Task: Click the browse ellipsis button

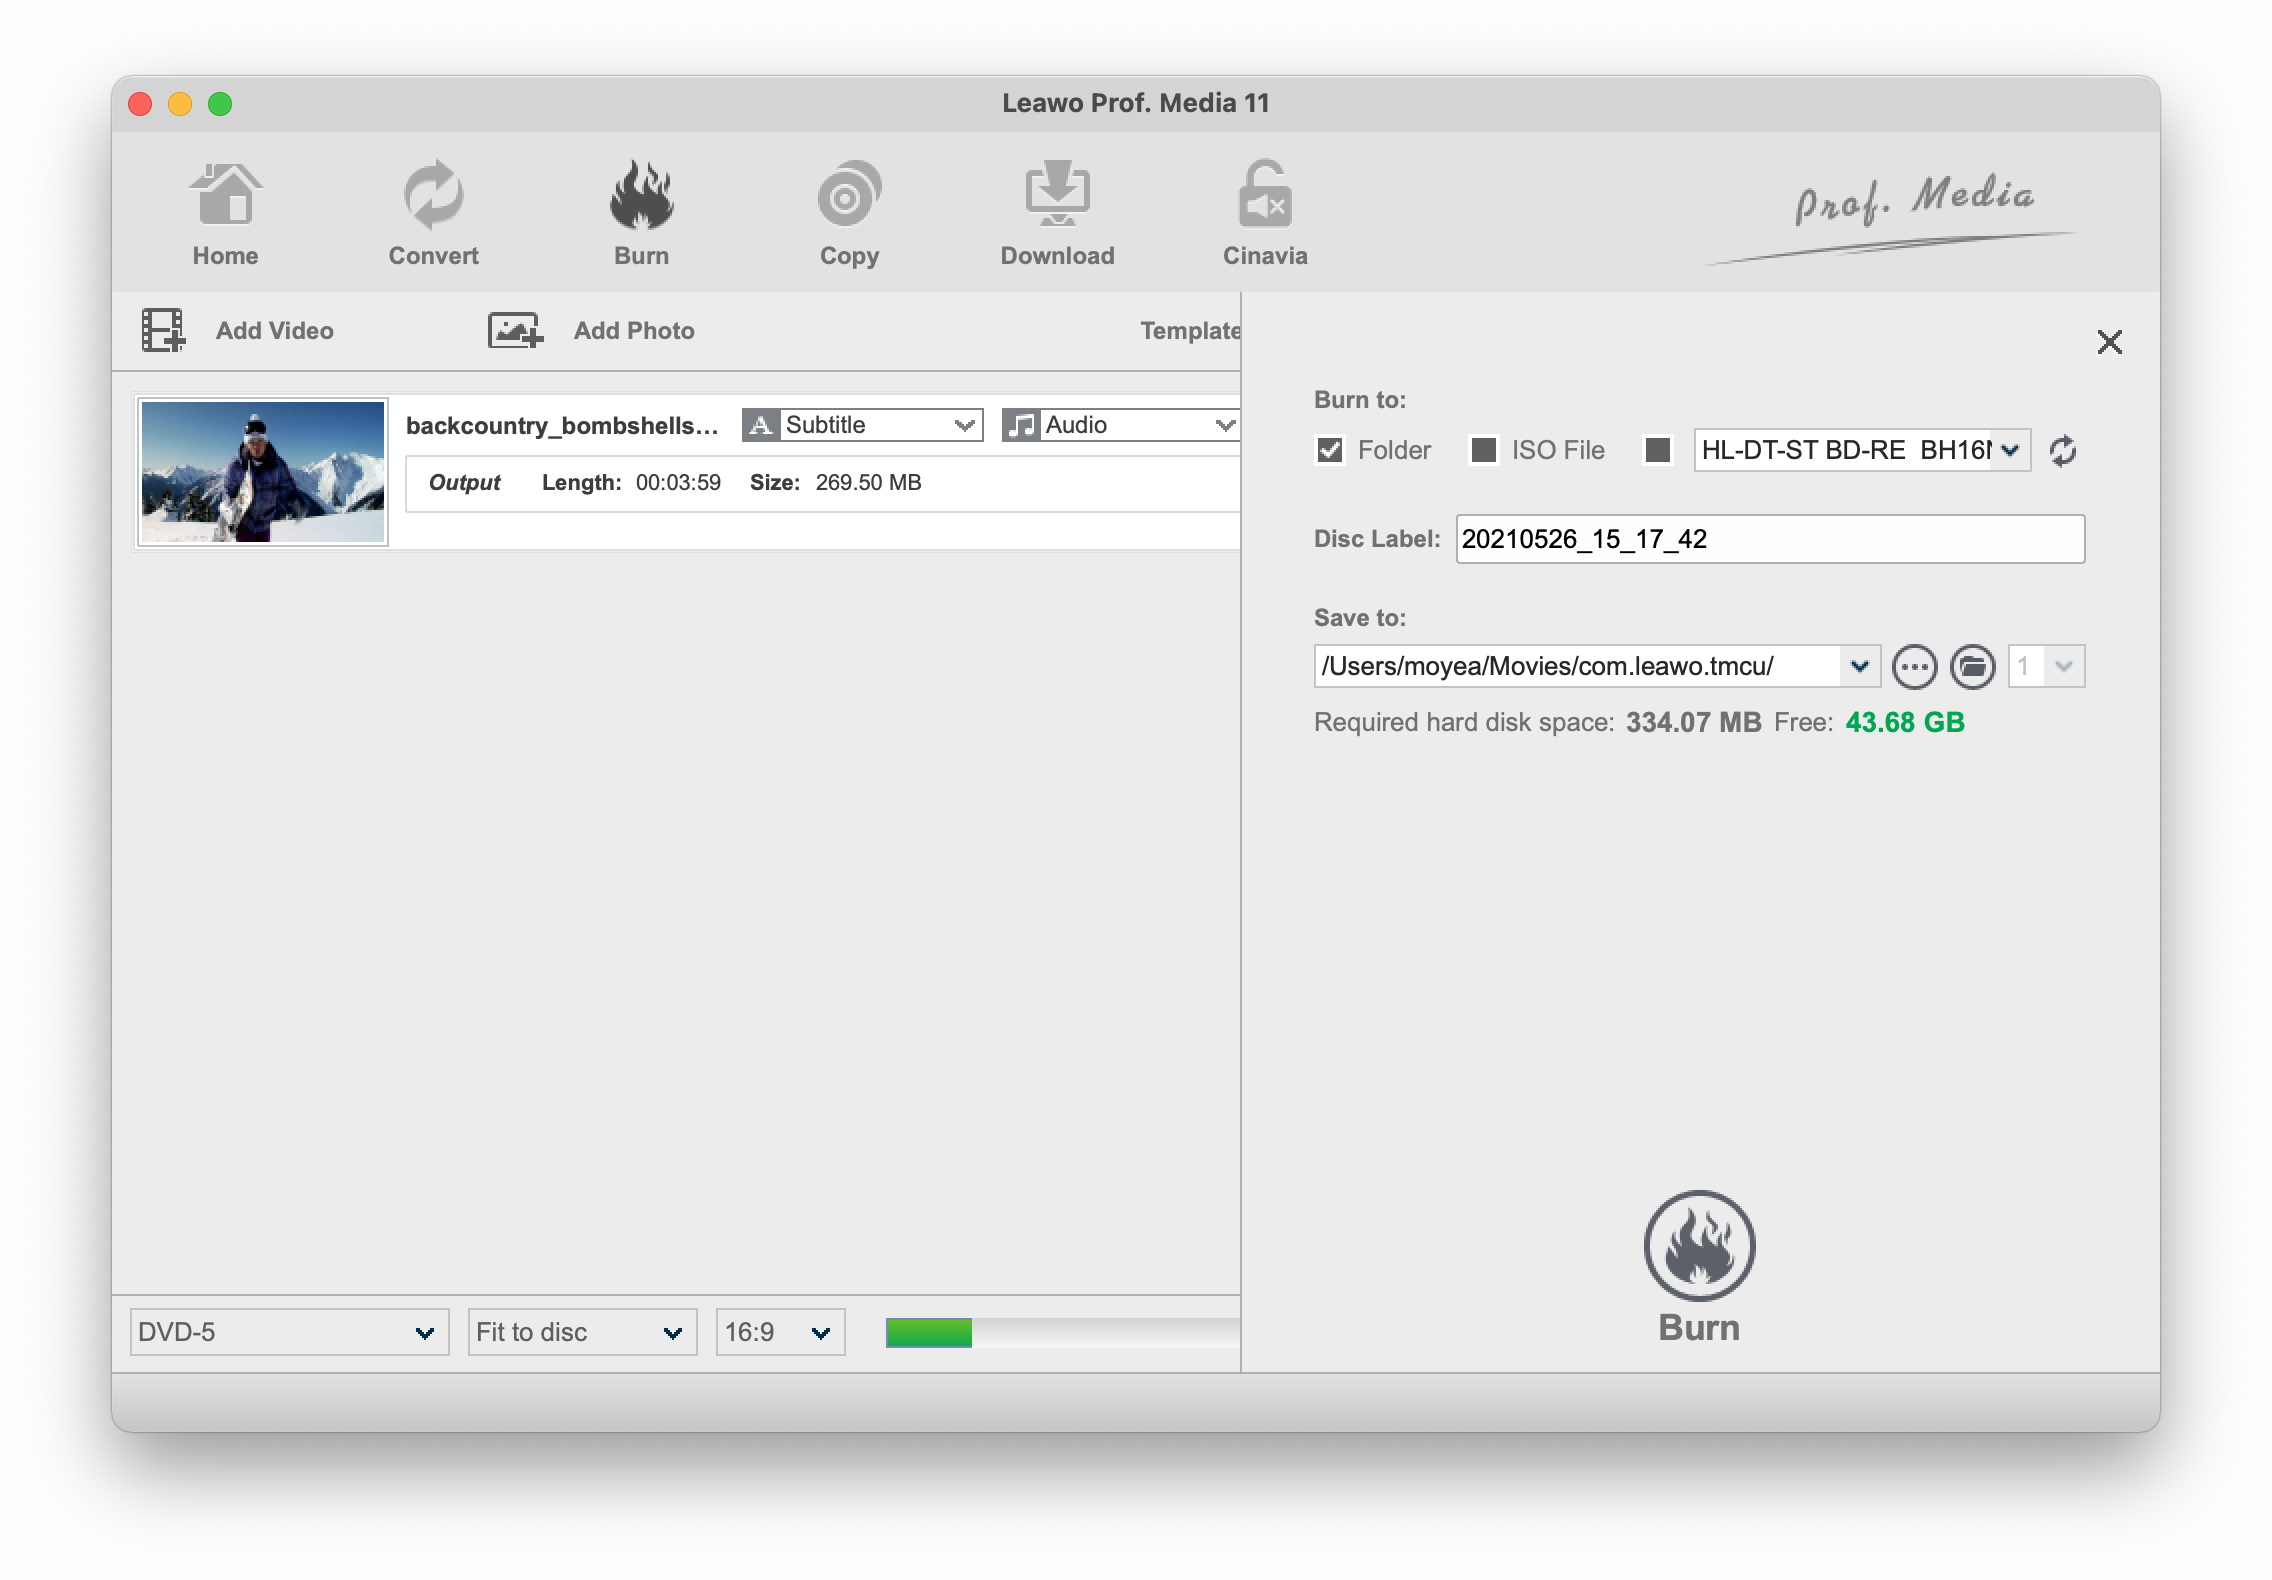Action: click(1914, 667)
